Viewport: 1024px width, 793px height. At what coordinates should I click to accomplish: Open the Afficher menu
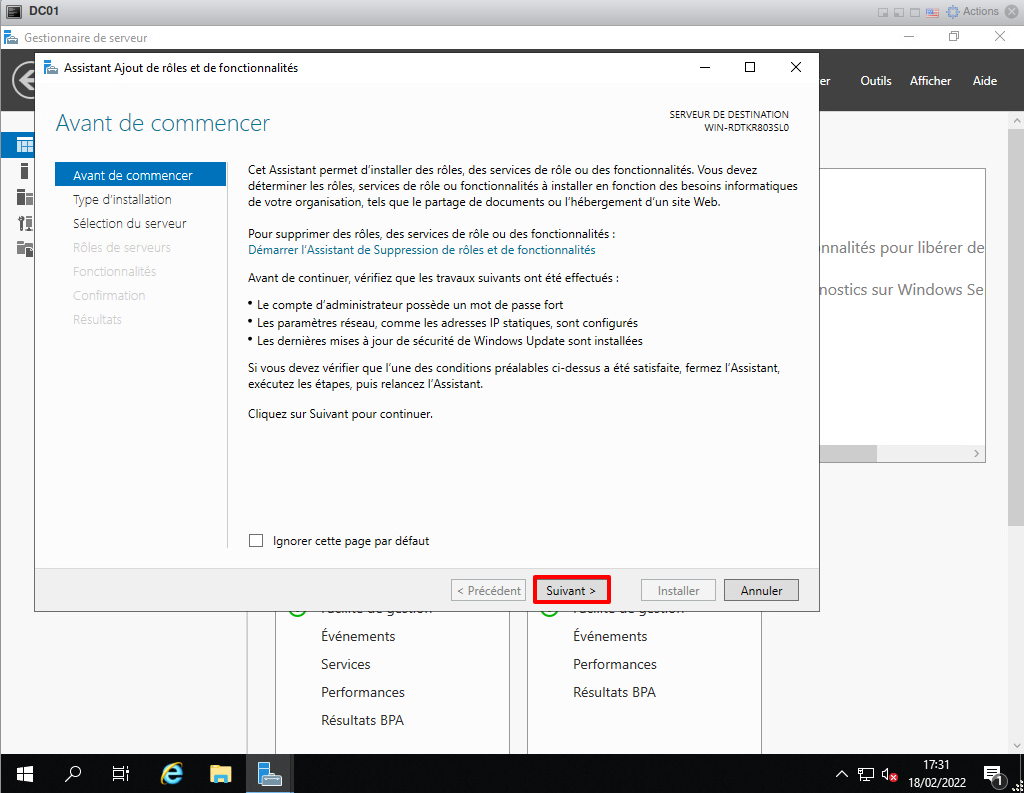point(930,81)
